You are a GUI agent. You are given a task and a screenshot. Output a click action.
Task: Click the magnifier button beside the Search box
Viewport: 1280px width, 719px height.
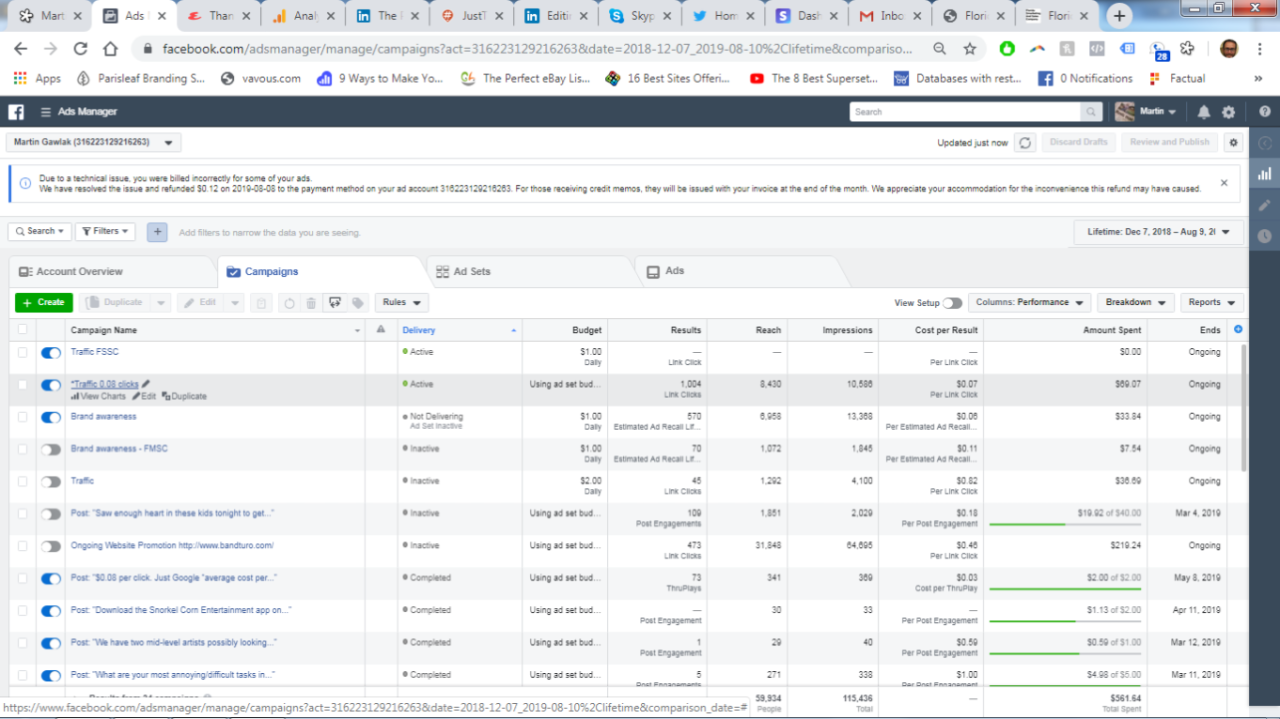point(1093,112)
